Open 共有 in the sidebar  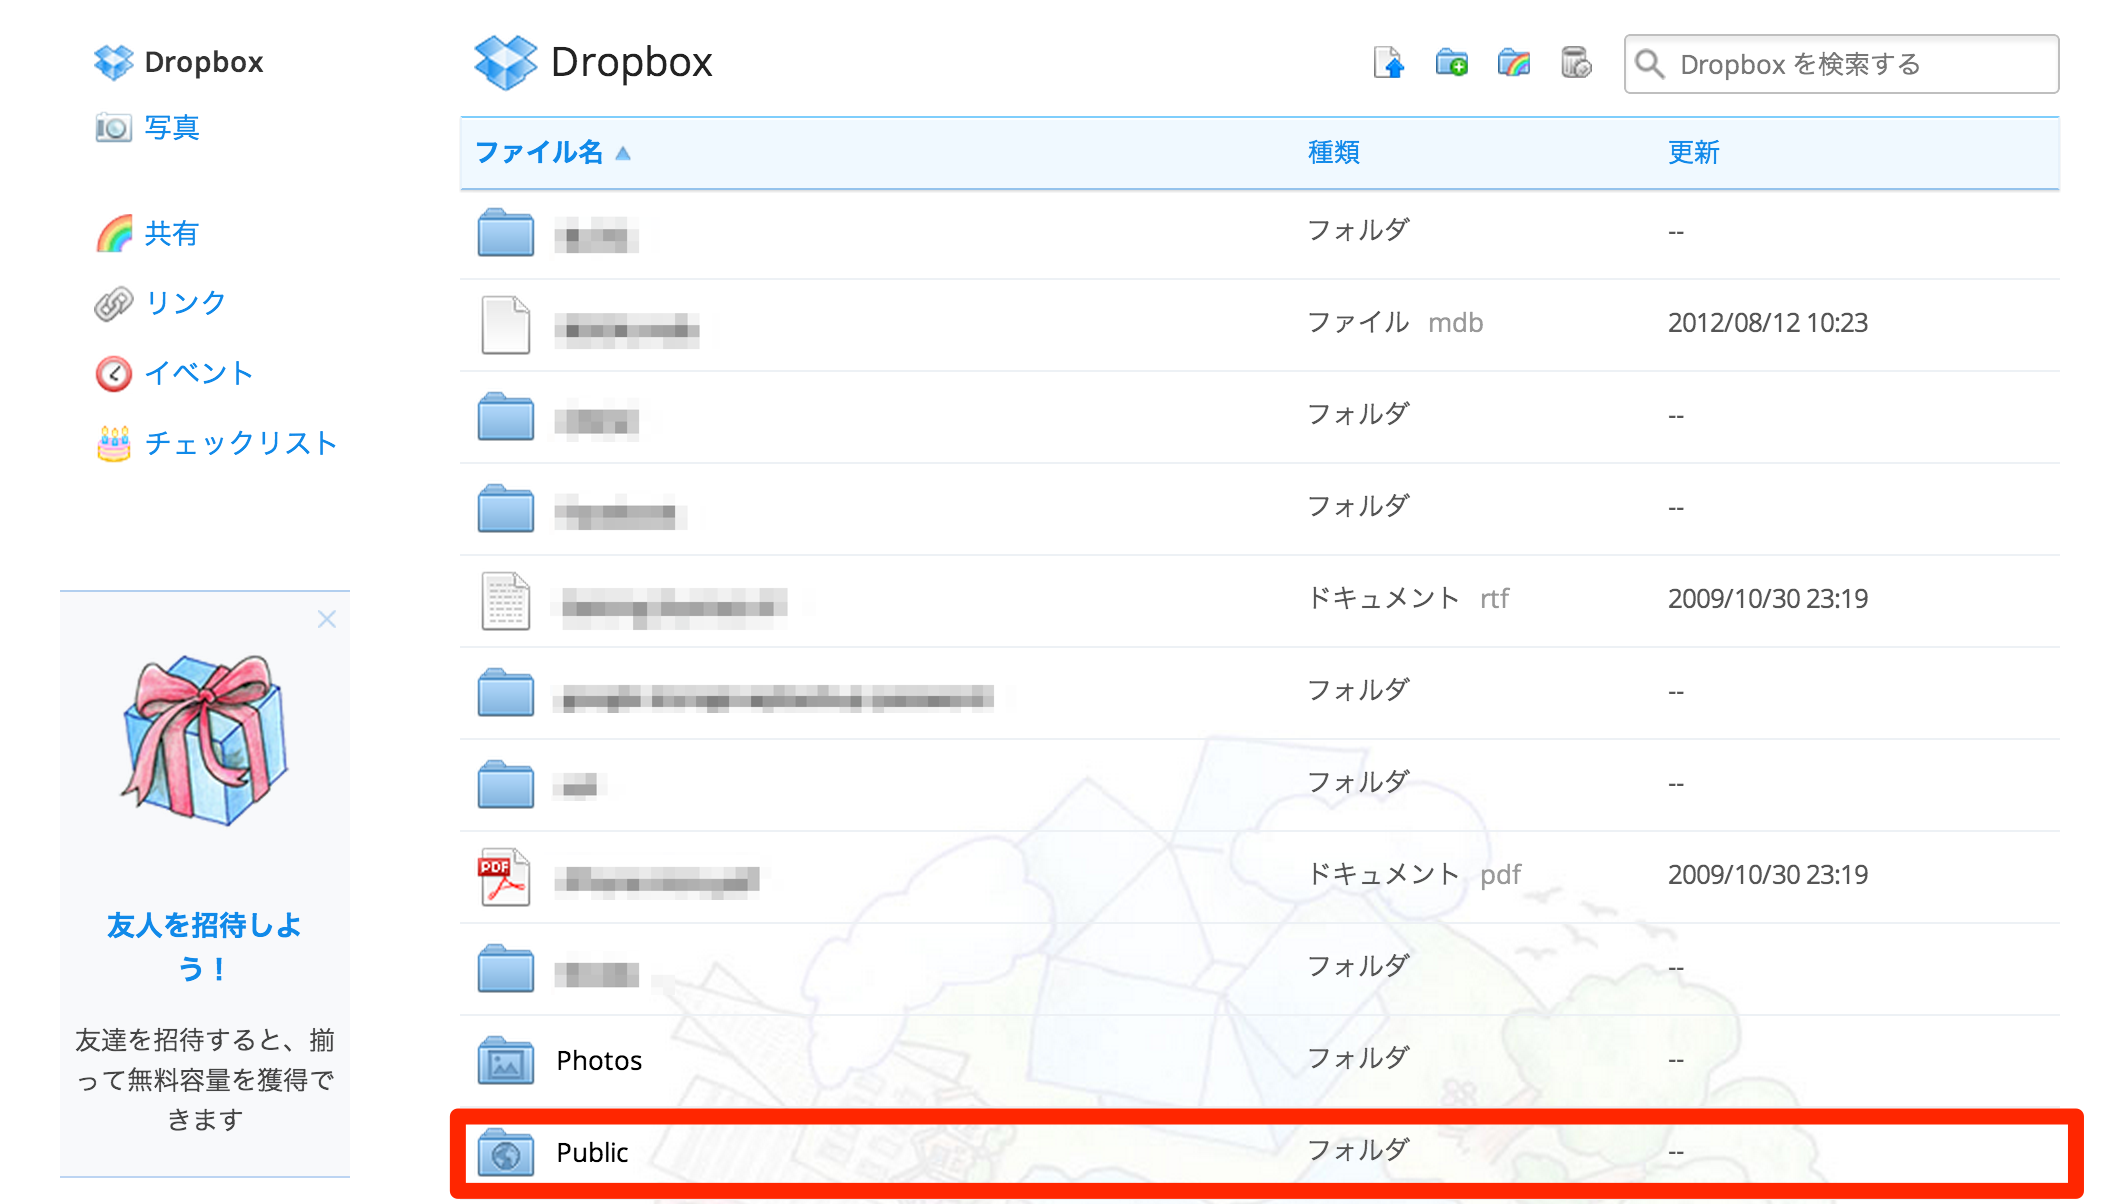171,233
